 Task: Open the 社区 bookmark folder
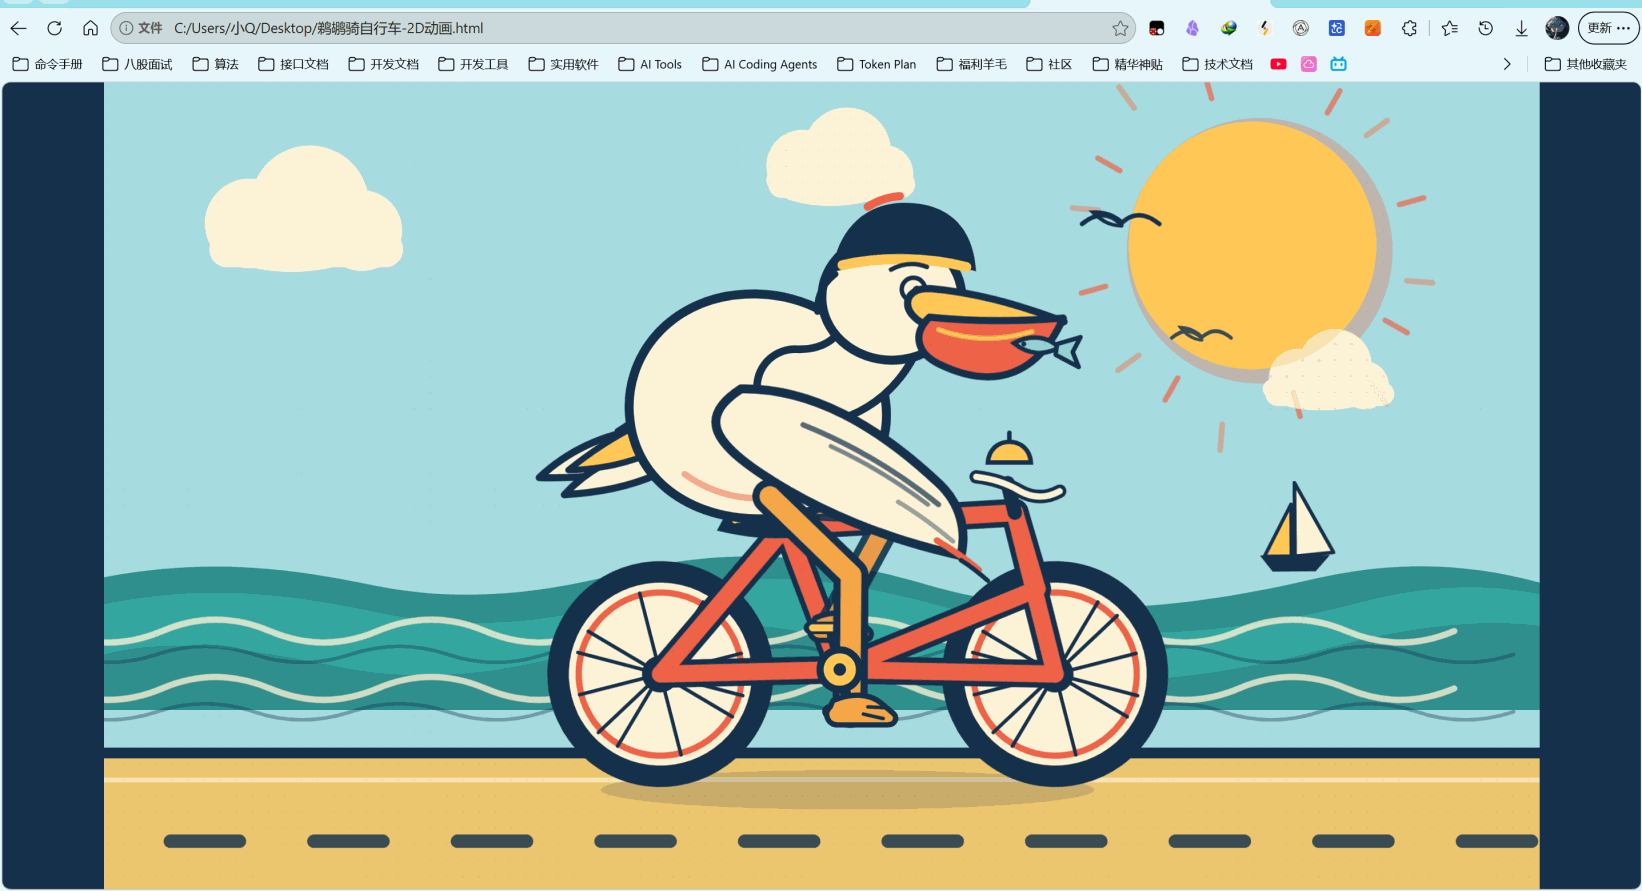(x=1050, y=64)
